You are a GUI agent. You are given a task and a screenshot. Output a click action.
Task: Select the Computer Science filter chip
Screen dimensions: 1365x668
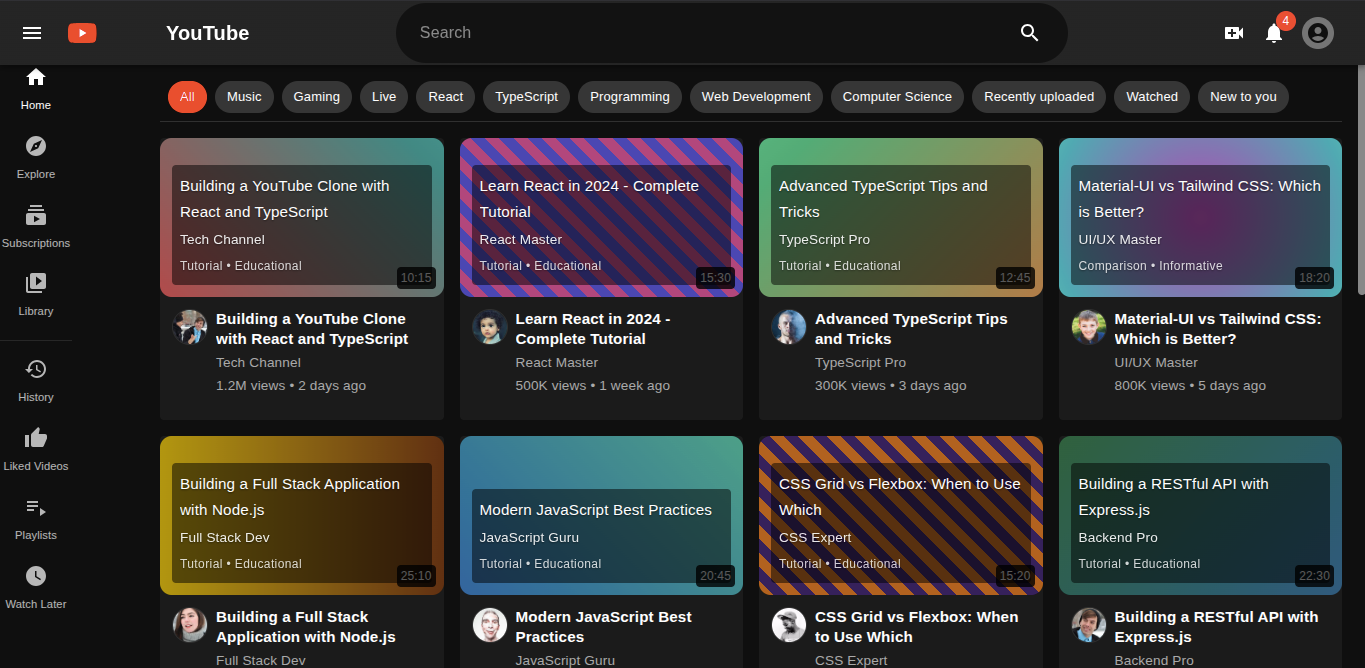coord(897,97)
